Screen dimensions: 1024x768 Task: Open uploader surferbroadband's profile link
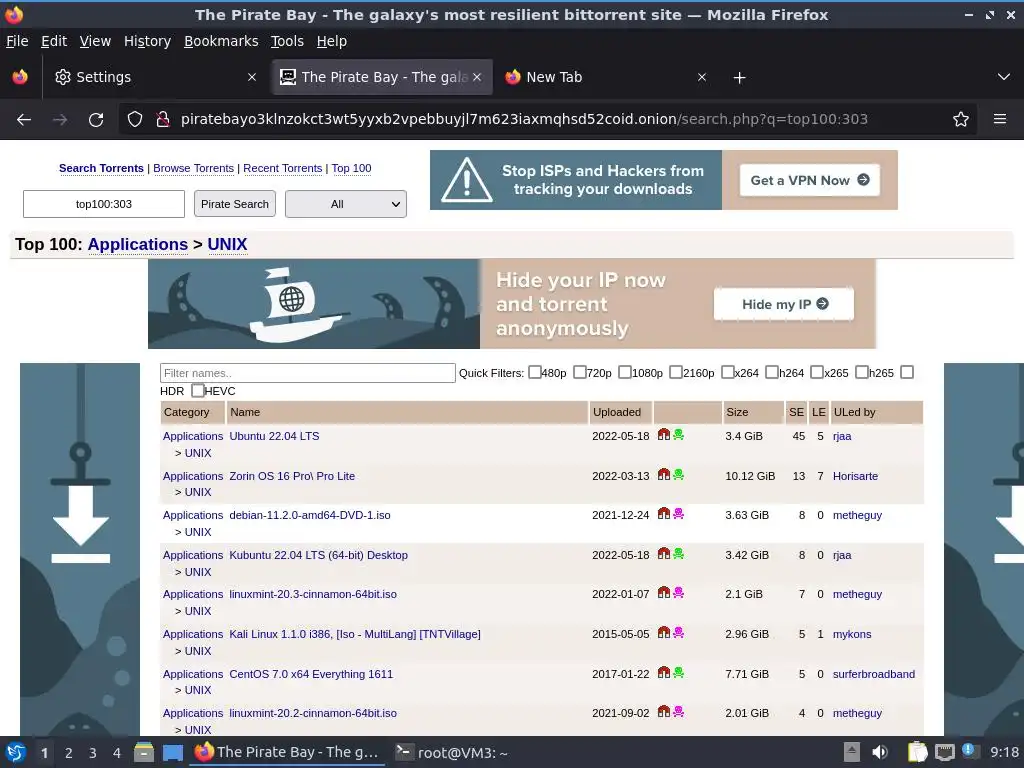point(874,674)
